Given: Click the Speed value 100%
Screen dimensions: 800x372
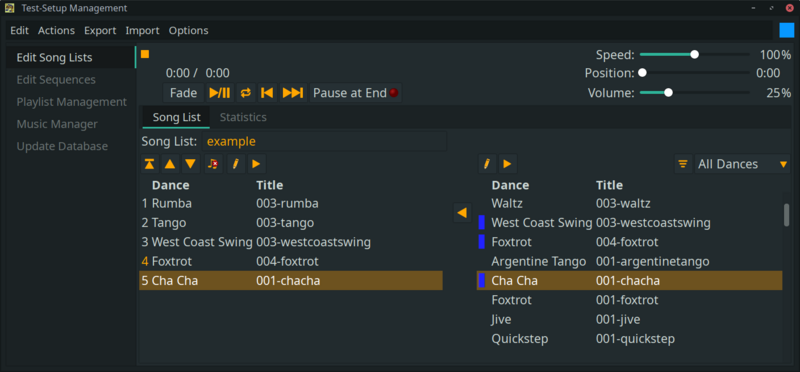Looking at the screenshot, I should pyautogui.click(x=776, y=55).
